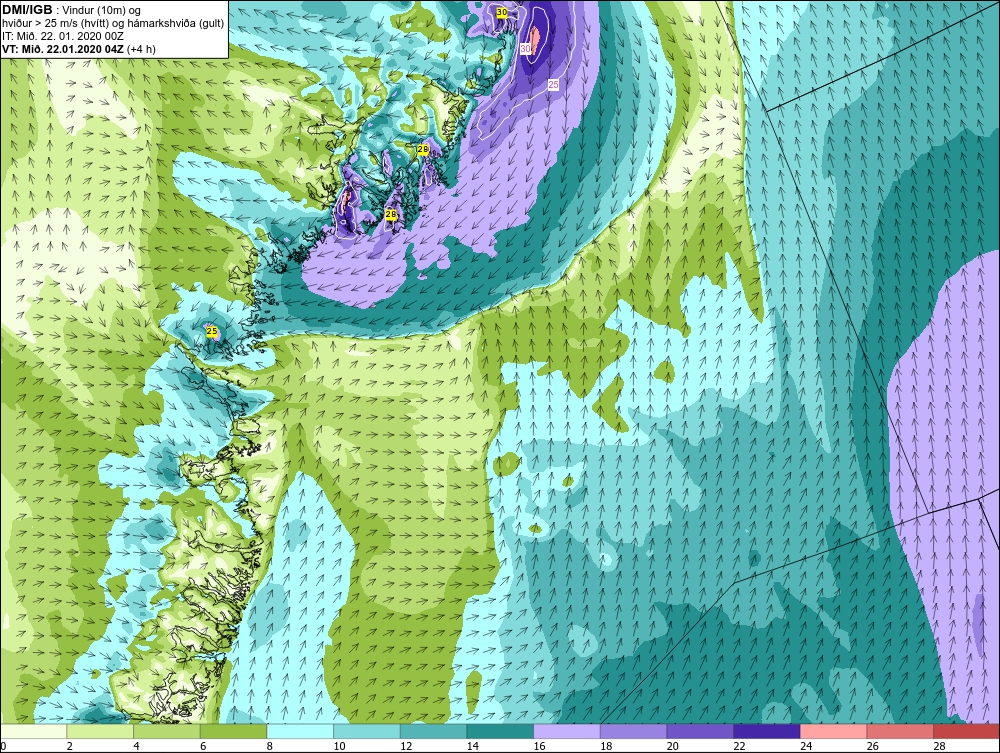This screenshot has width=1000, height=753.
Task: Choose the 10–12 m/s aqua legend swatch
Action: tap(367, 731)
